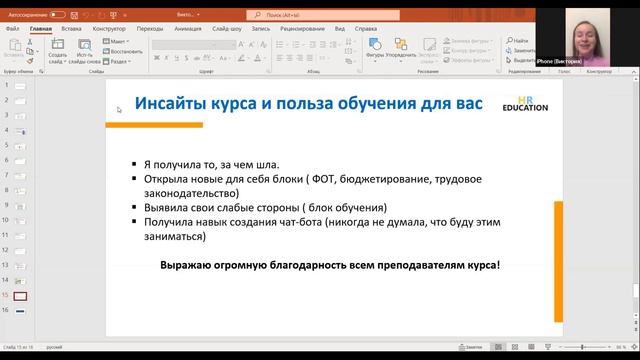Collapse the ribbon with the chevron arrow
This screenshot has width=640, height=360.
(634, 72)
